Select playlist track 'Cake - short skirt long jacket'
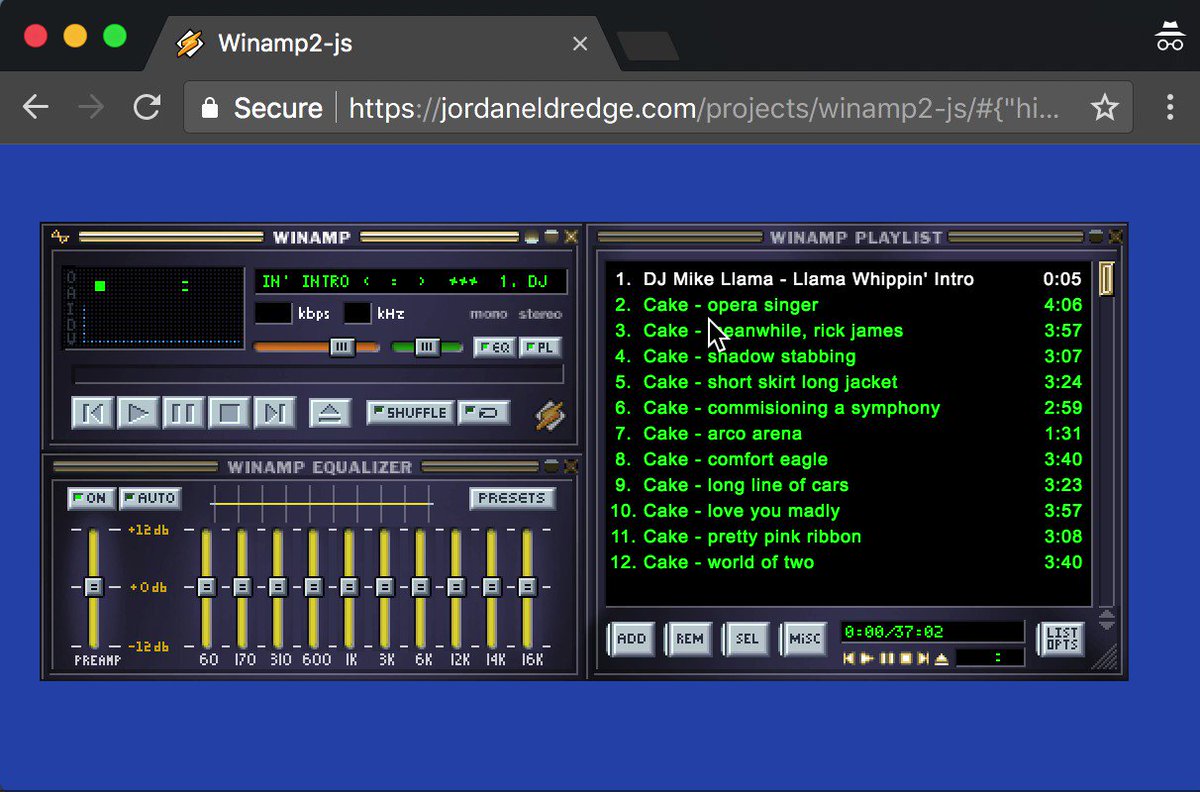 846,382
